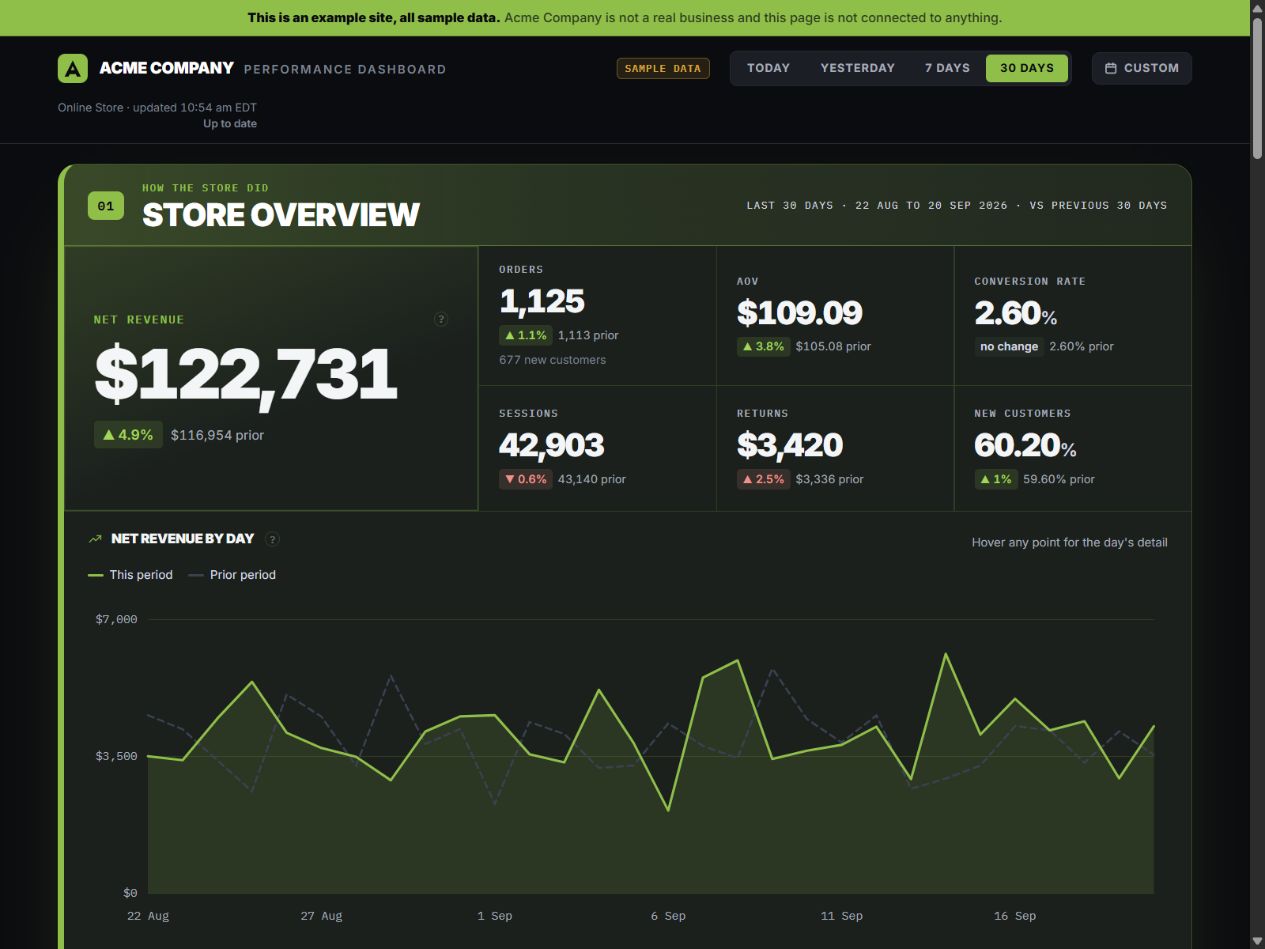
Task: Switch to the Yesterday range tab
Action: (857, 68)
